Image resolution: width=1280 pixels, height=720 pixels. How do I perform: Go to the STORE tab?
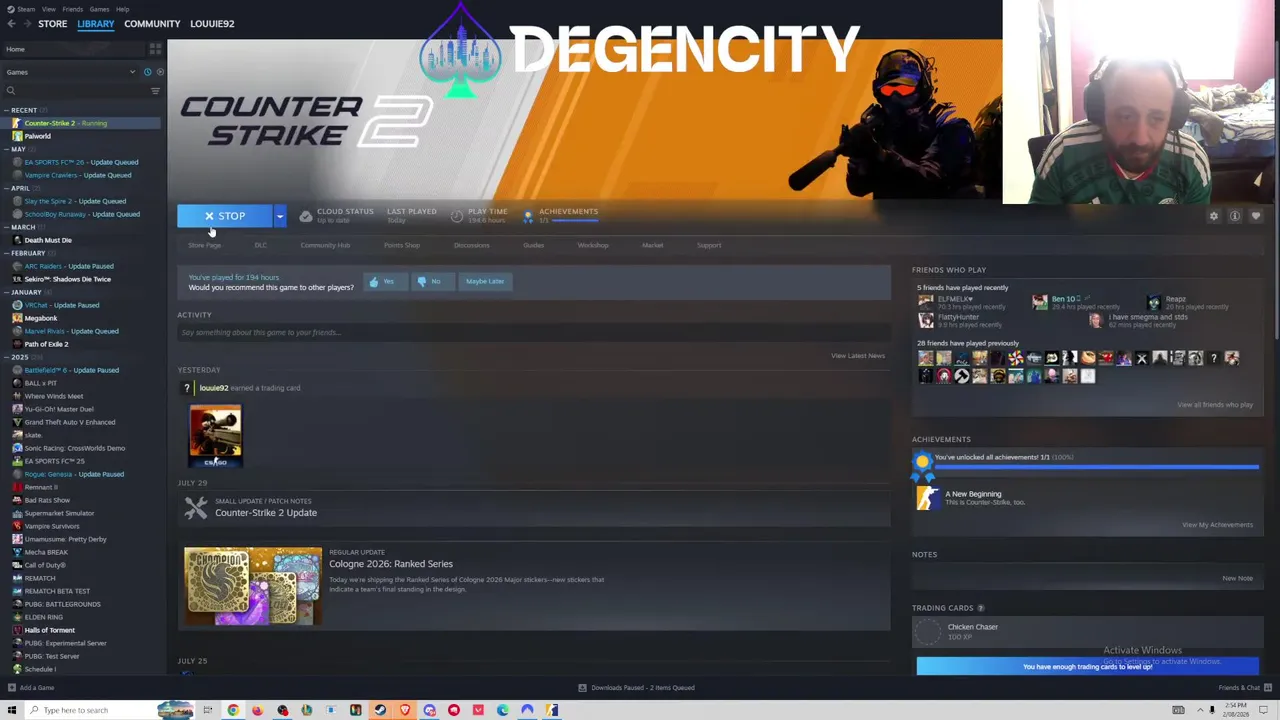[x=52, y=23]
